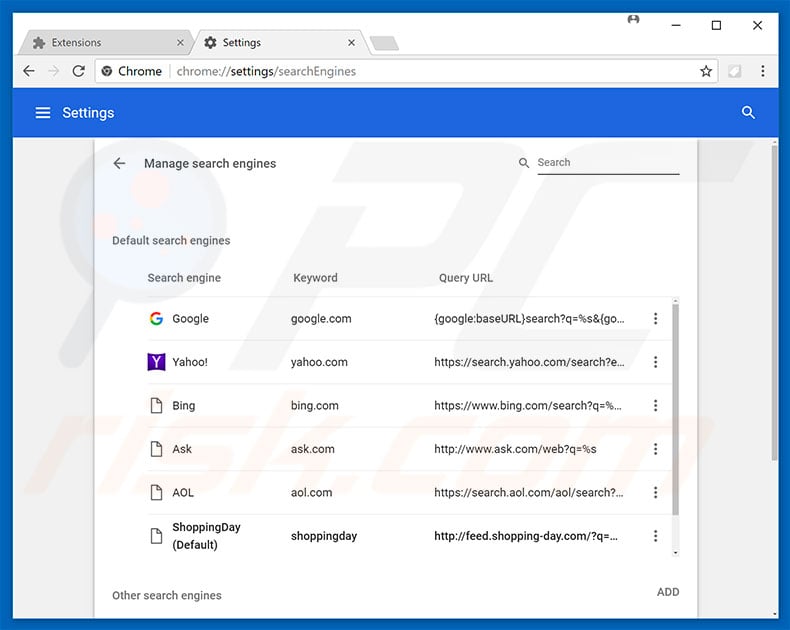Bookmark this page with the star icon

[x=706, y=71]
